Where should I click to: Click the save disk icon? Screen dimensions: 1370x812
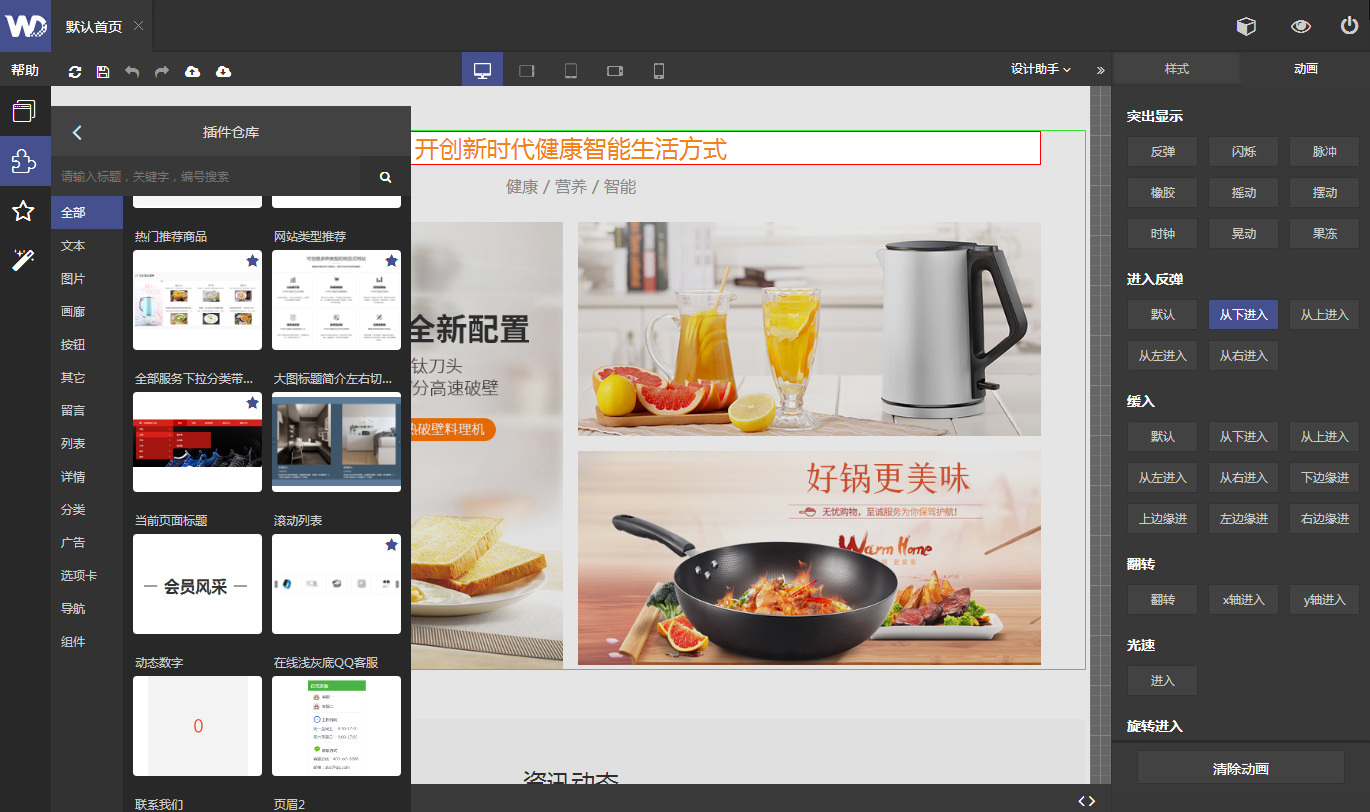coord(103,71)
